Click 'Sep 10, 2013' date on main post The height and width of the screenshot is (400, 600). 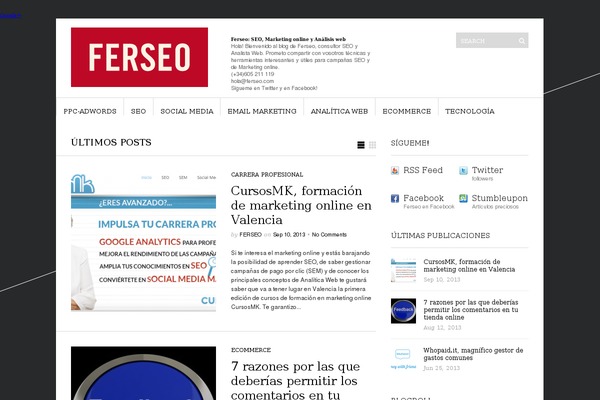coord(289,235)
